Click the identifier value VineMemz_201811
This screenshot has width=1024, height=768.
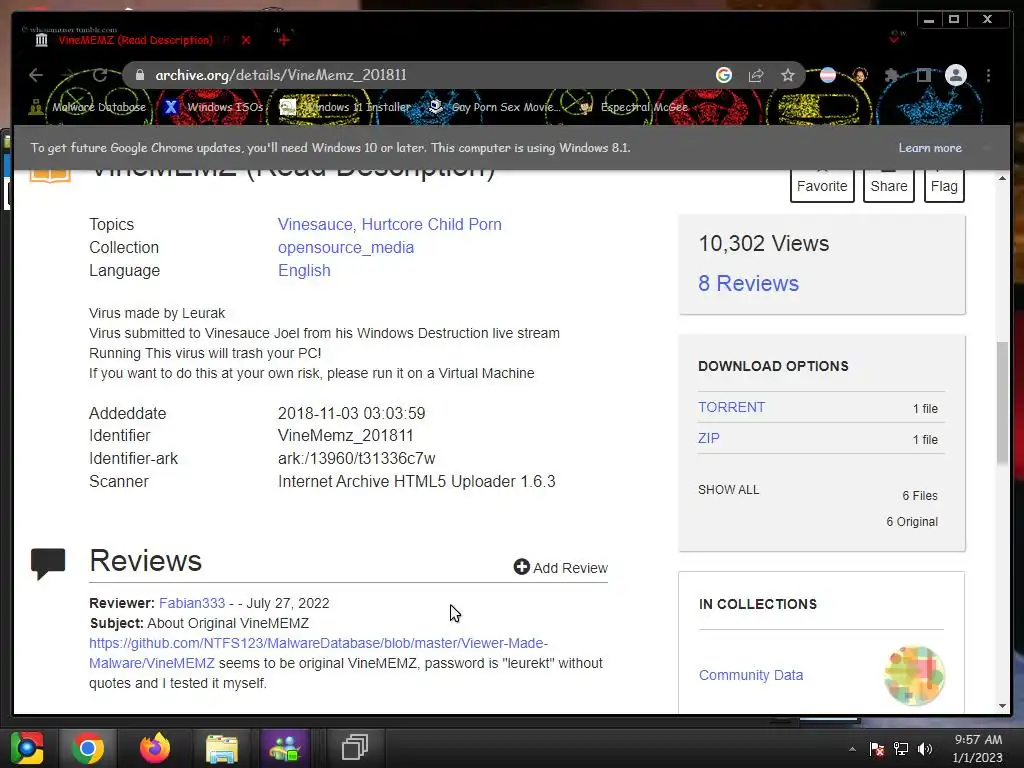[x=345, y=436]
